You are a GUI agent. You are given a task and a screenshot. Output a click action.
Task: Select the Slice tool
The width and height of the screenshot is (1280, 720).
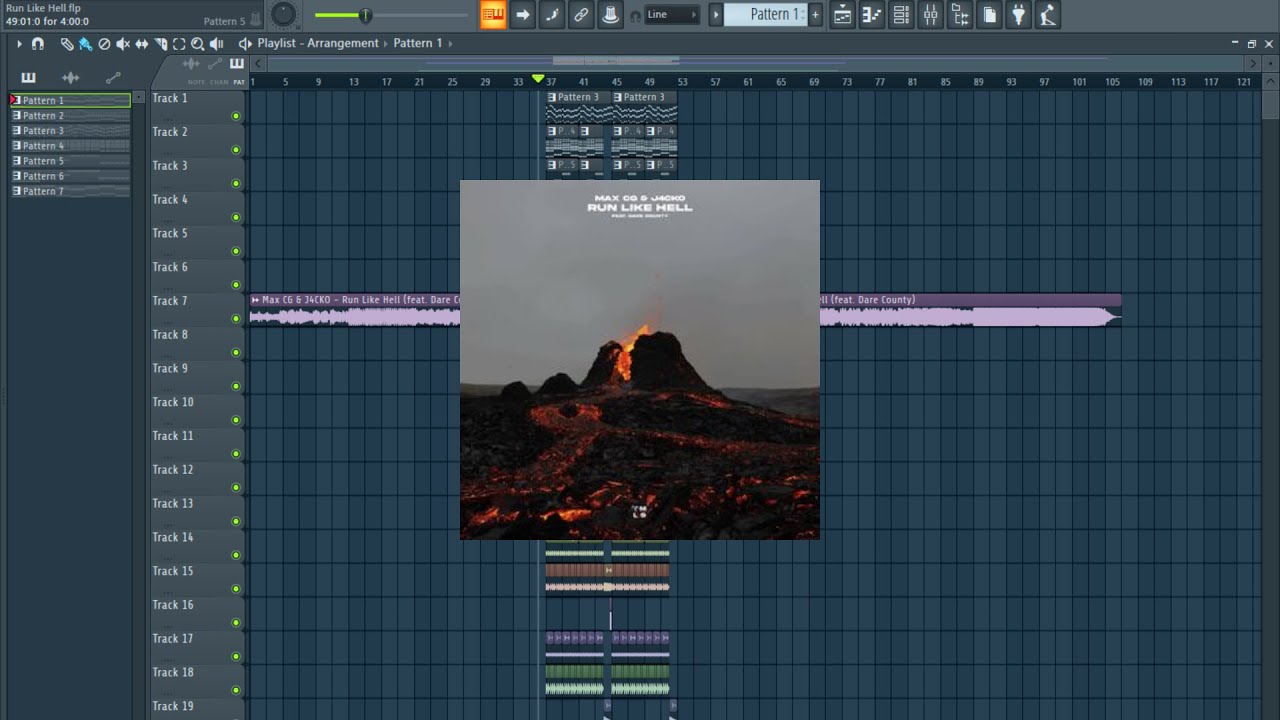coord(160,44)
